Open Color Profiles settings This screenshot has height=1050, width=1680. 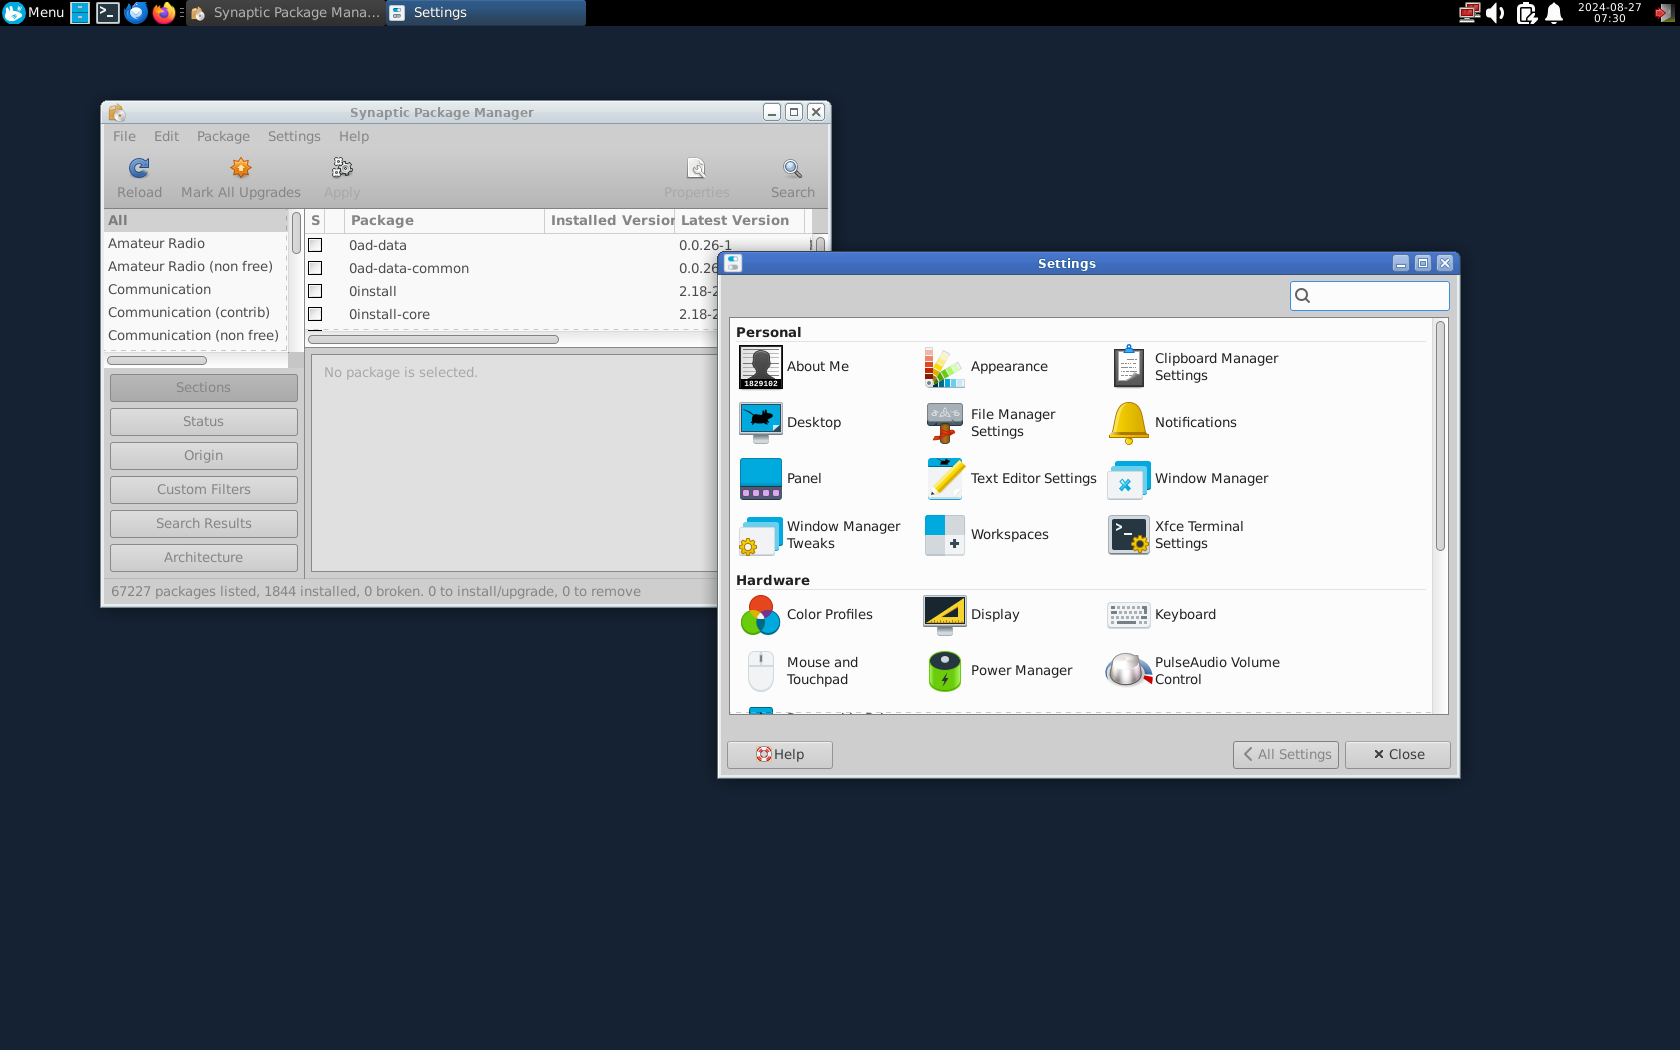coord(806,615)
